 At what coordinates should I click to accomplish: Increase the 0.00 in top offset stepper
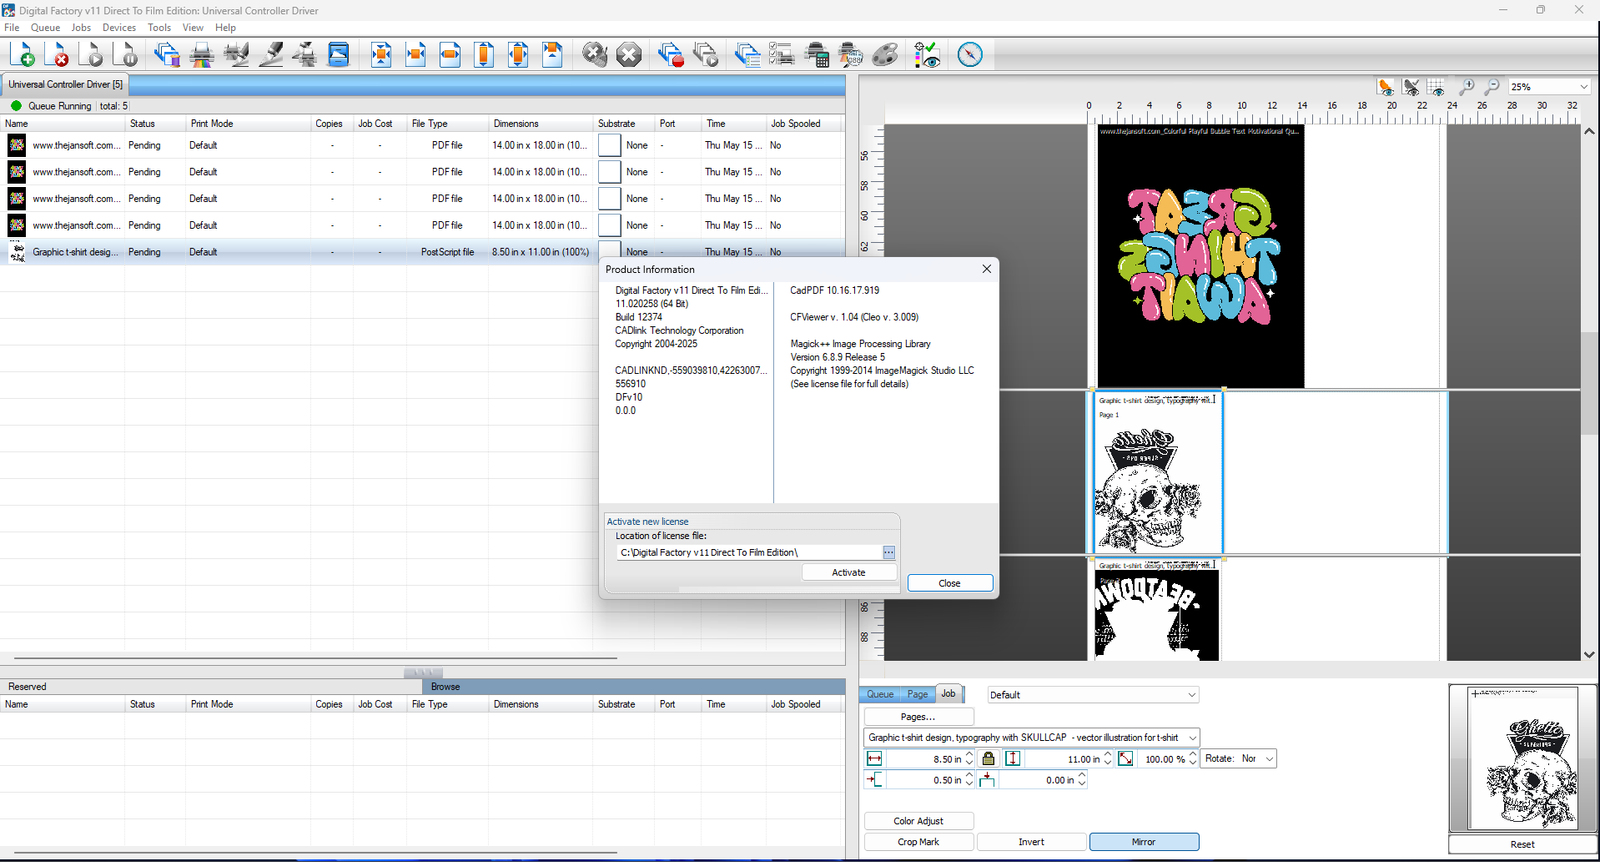1081,776
